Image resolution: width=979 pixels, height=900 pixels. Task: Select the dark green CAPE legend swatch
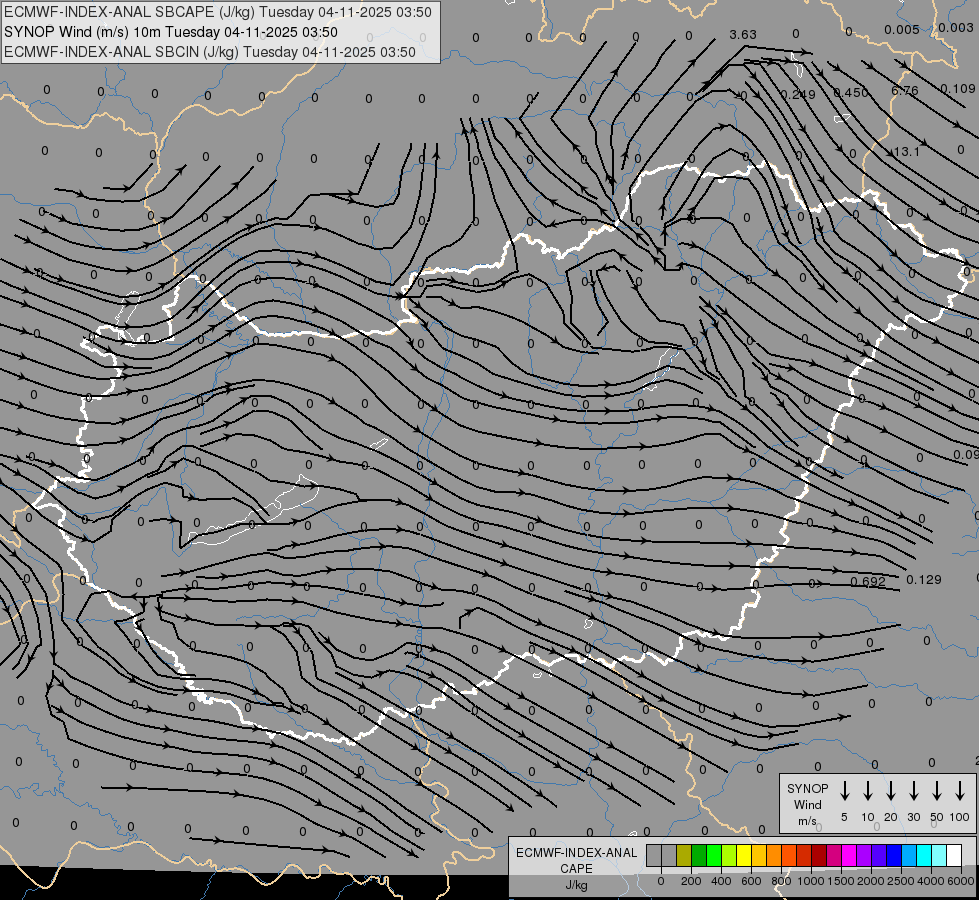click(699, 856)
